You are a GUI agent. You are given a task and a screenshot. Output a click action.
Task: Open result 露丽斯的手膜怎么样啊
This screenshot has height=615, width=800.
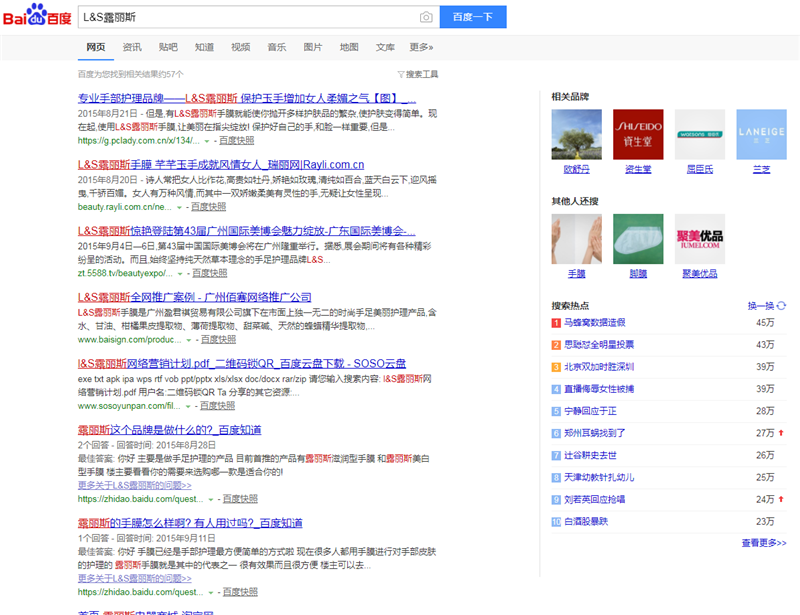[190, 523]
